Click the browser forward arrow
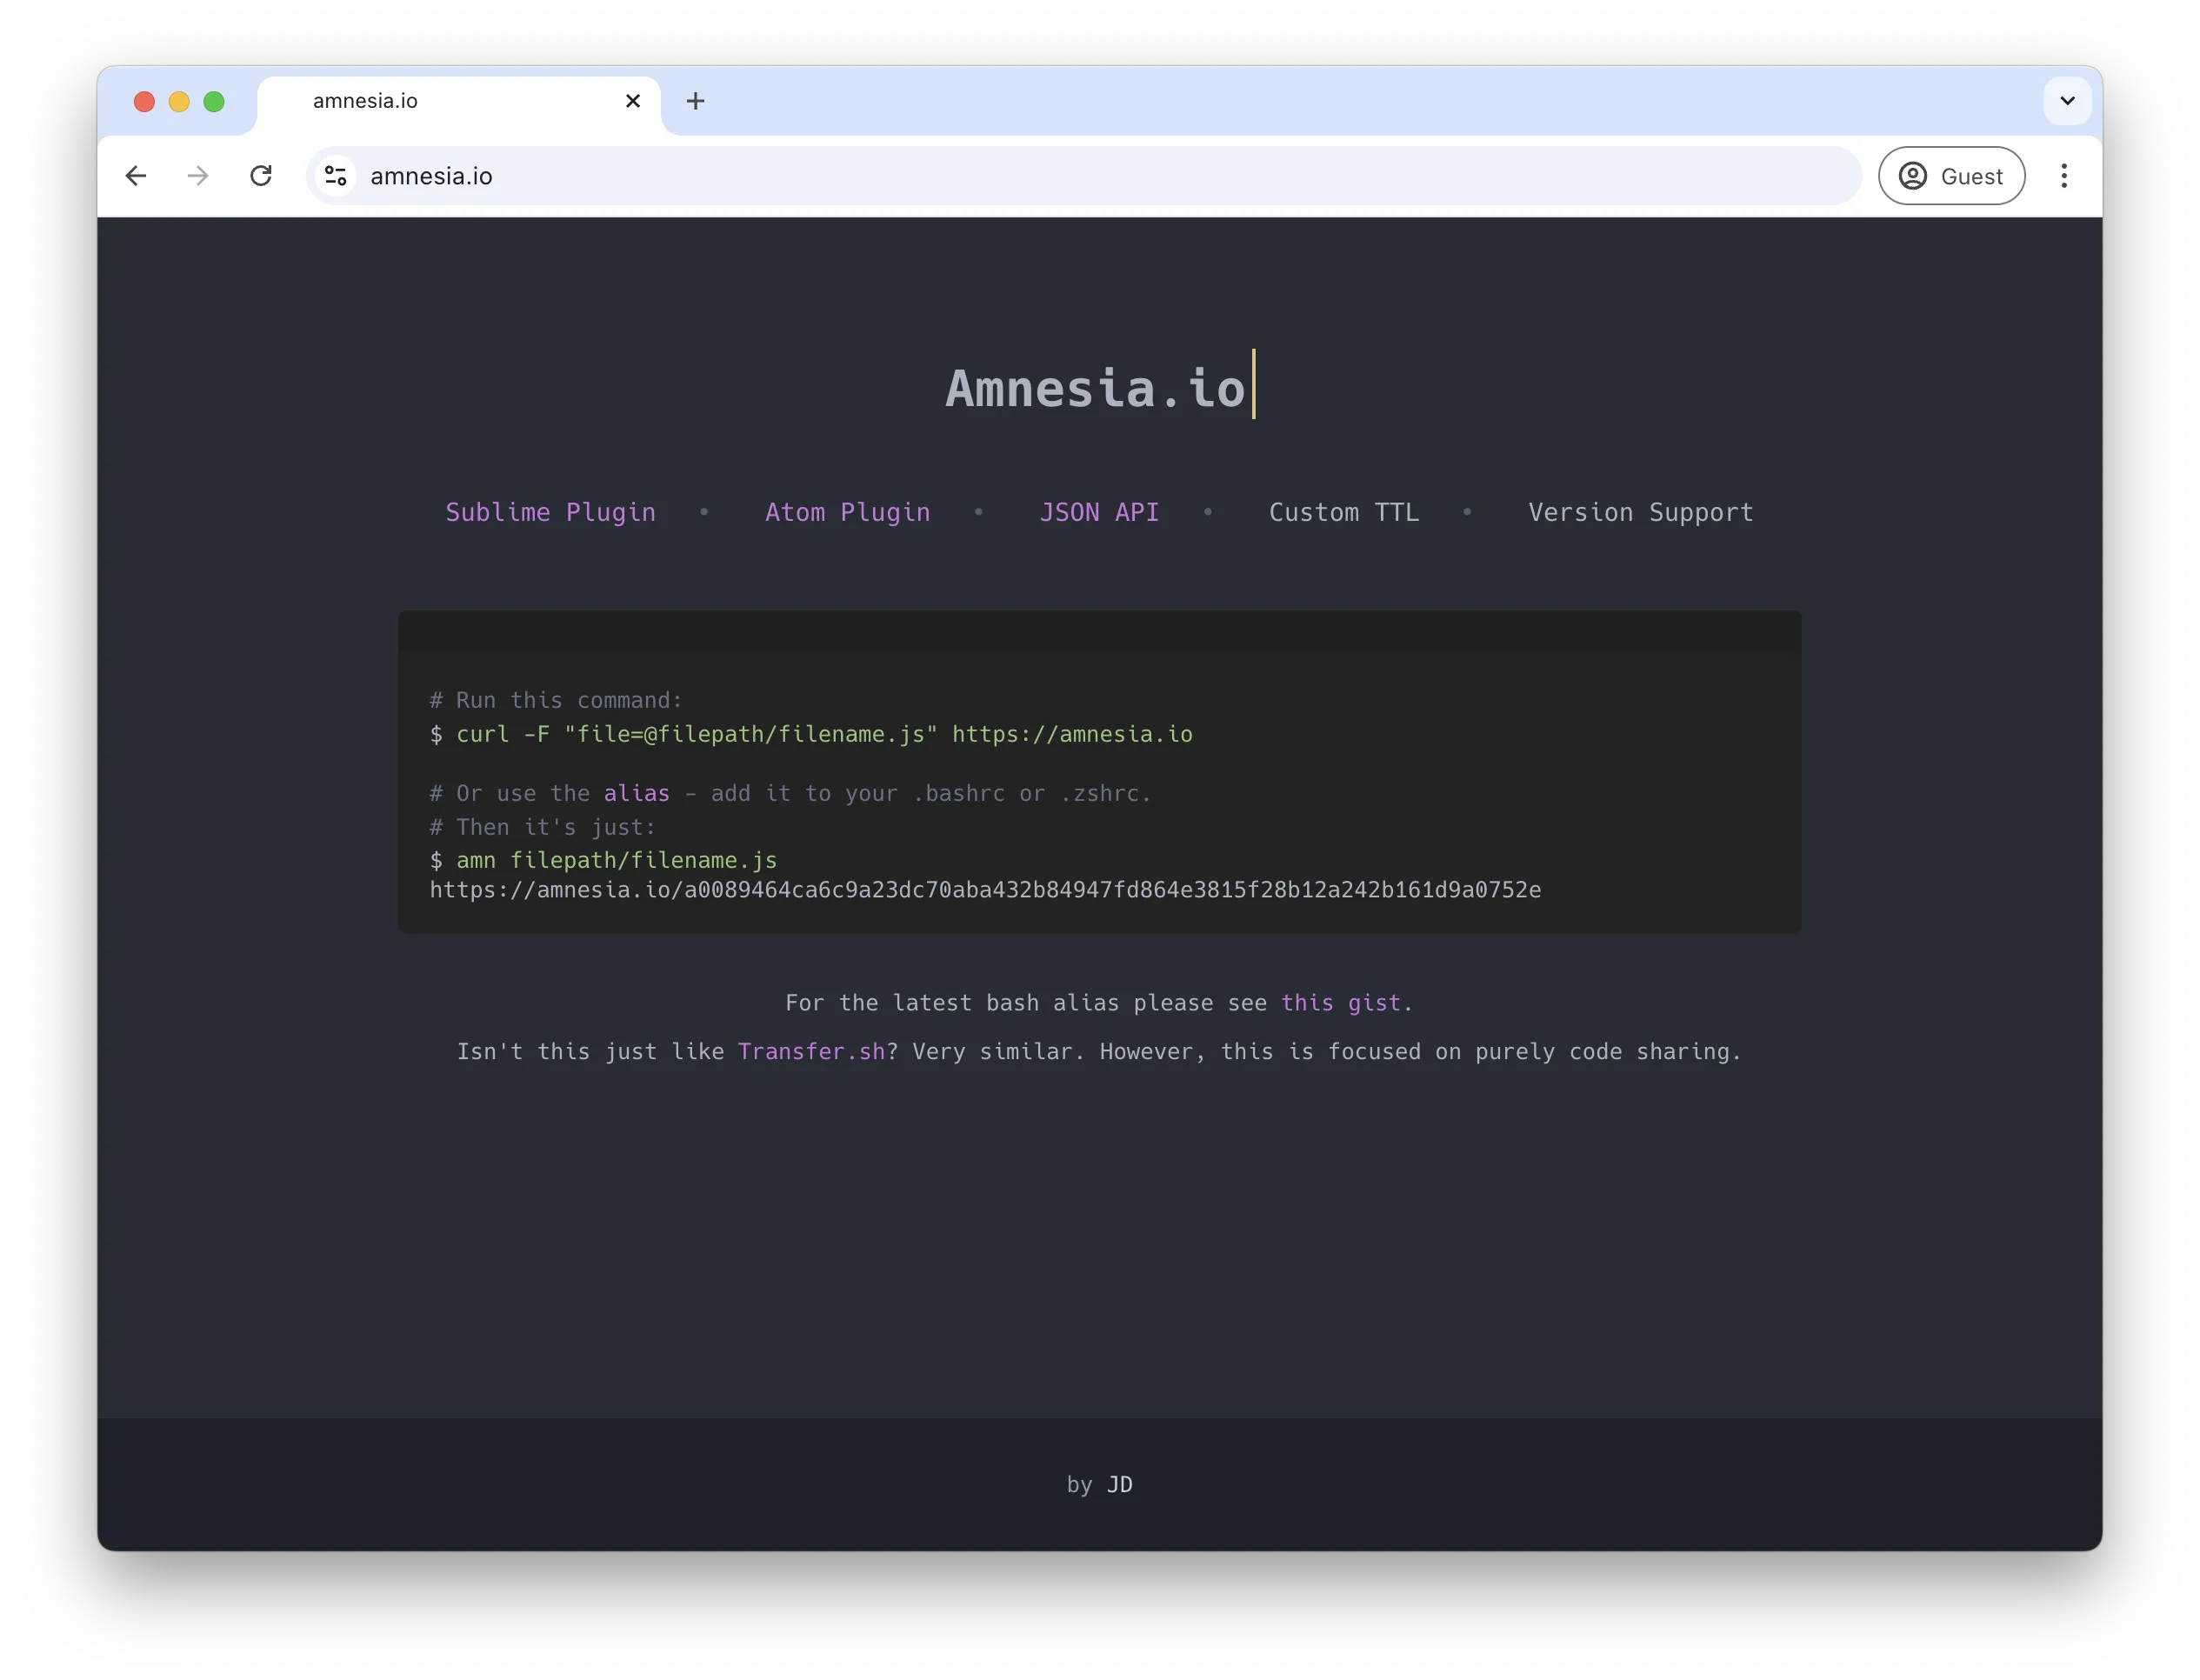Screen dimensions: 2200x1680 pos(198,176)
